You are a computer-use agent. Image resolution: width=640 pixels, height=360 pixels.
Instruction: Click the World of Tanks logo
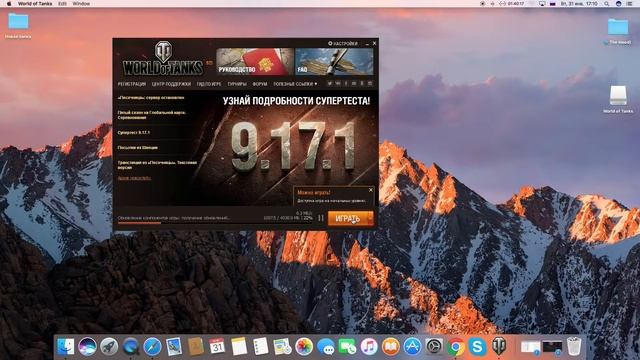[x=163, y=58]
